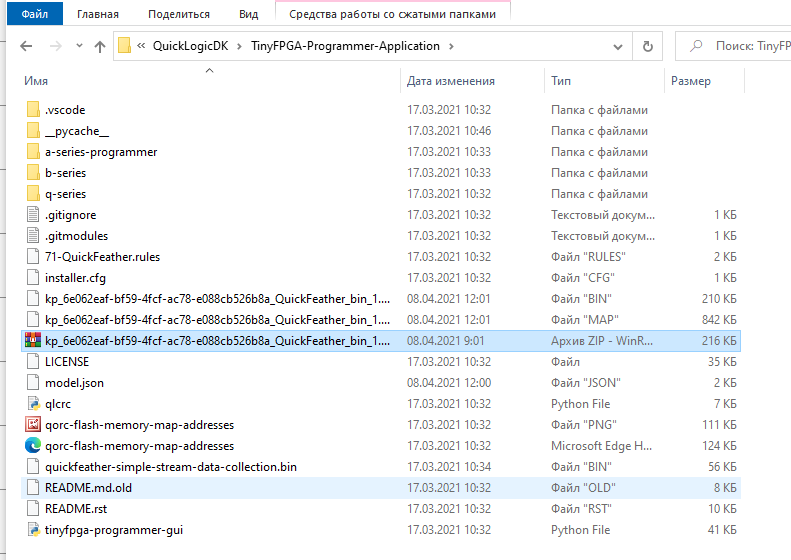The width and height of the screenshot is (791, 560).
Task: Expand hidden path chevrons before QuickLogicDK
Action: 141,46
